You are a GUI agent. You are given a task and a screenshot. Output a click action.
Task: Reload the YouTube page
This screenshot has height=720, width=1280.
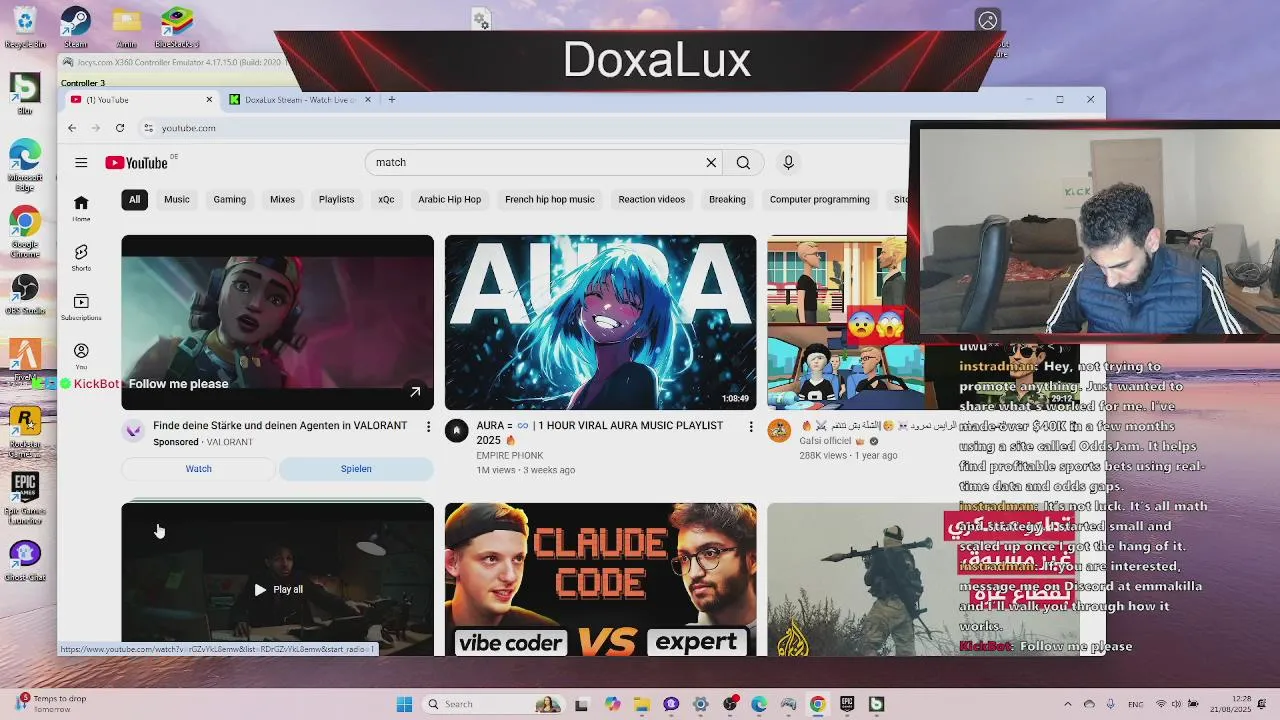tap(120, 128)
